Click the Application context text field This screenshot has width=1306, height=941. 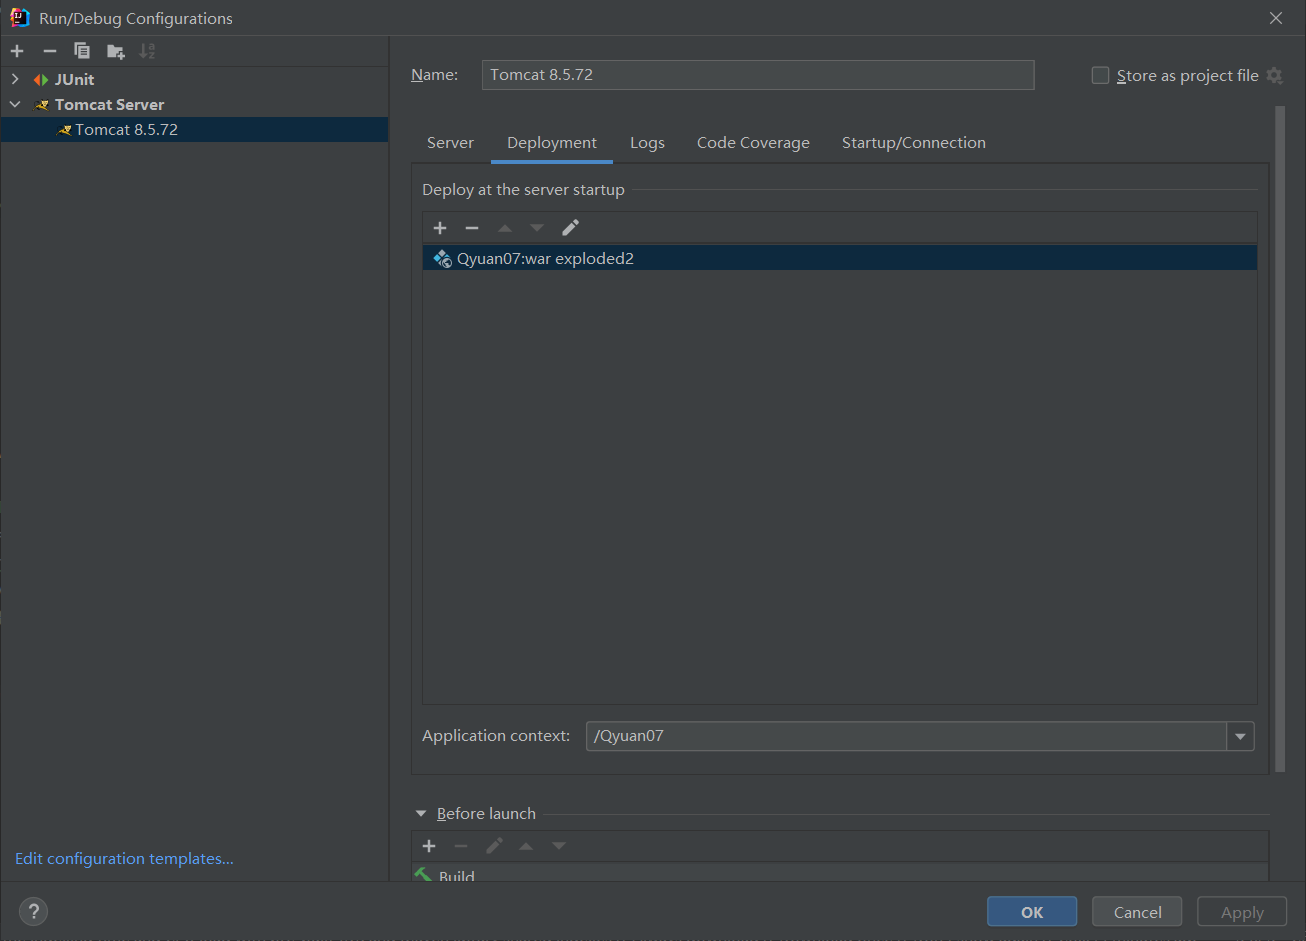(x=906, y=737)
